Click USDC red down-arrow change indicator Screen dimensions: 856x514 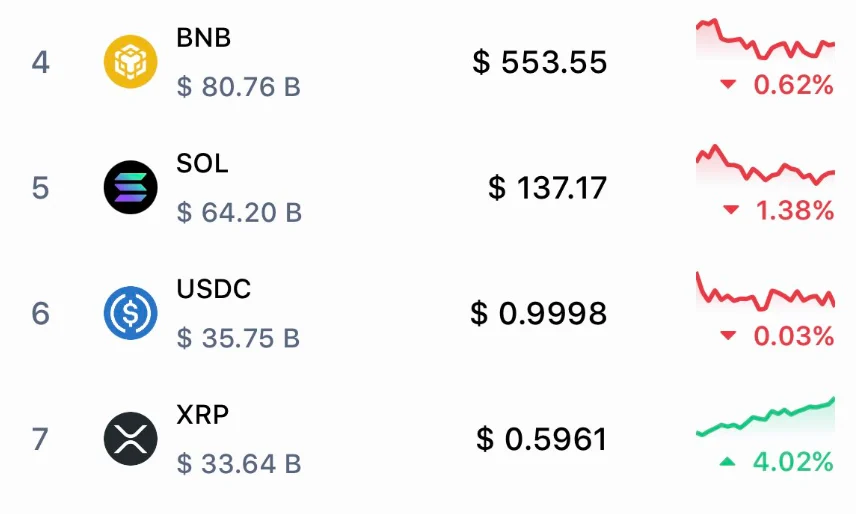[x=729, y=336]
